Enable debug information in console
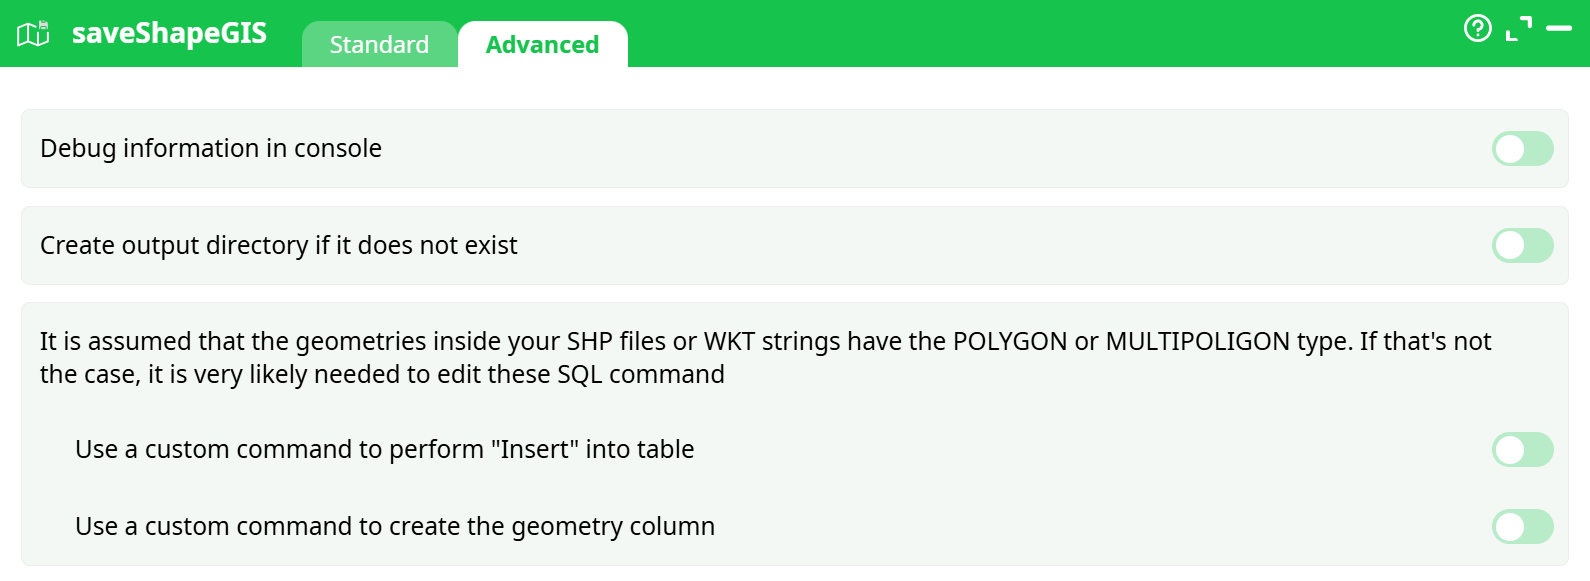The image size is (1590, 581). tap(1522, 149)
